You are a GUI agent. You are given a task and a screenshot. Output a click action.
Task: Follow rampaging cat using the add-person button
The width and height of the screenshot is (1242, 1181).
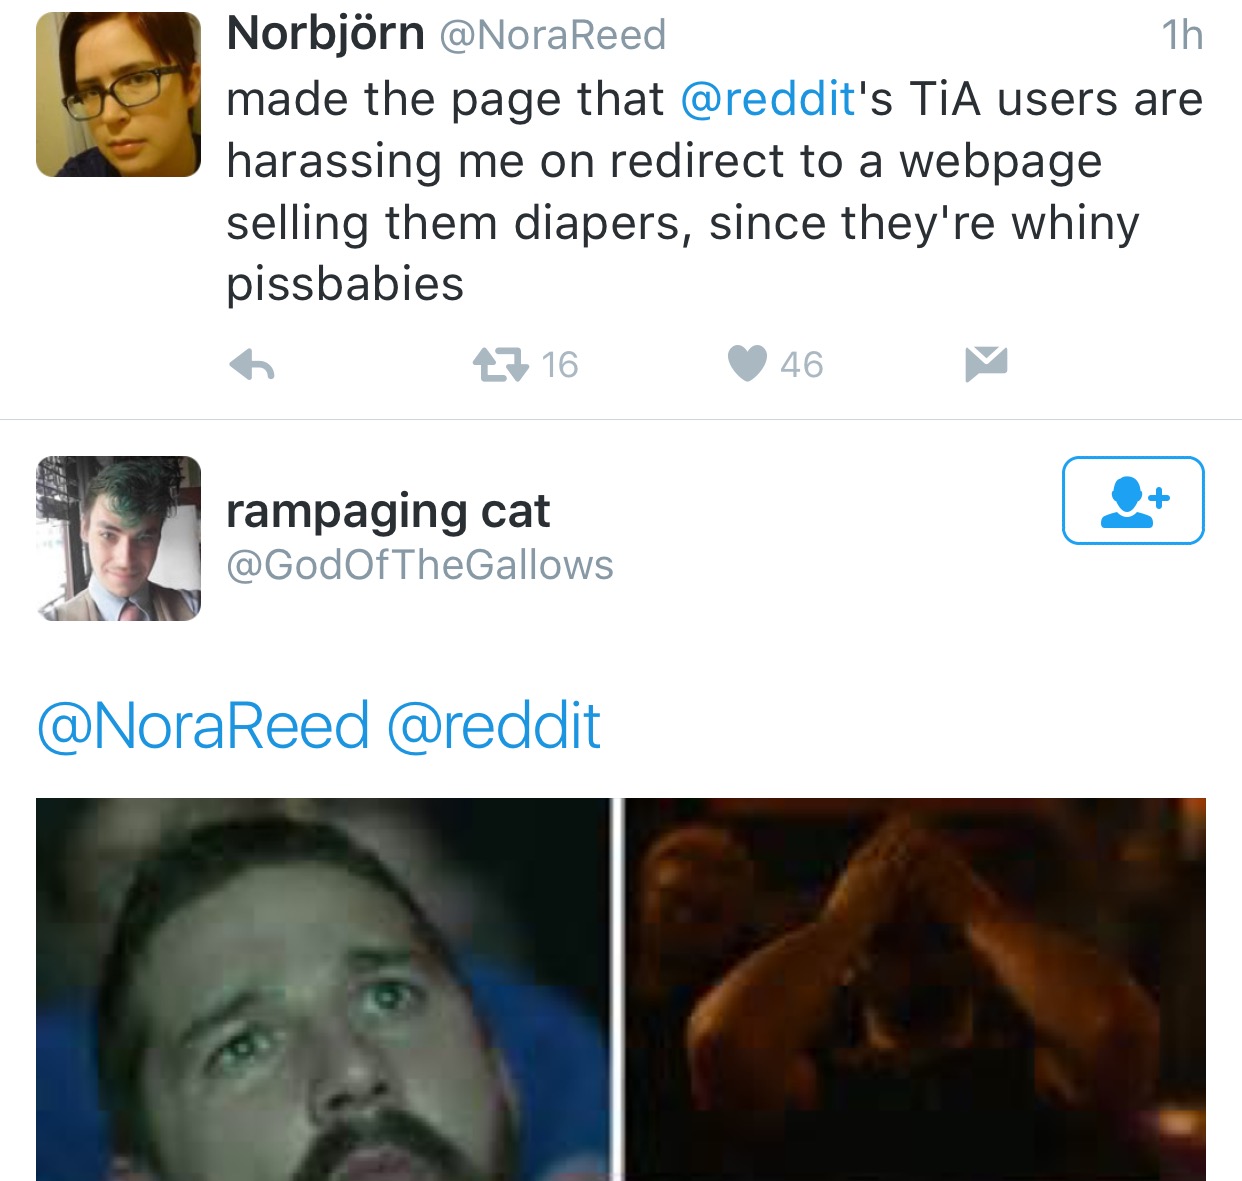point(1133,500)
